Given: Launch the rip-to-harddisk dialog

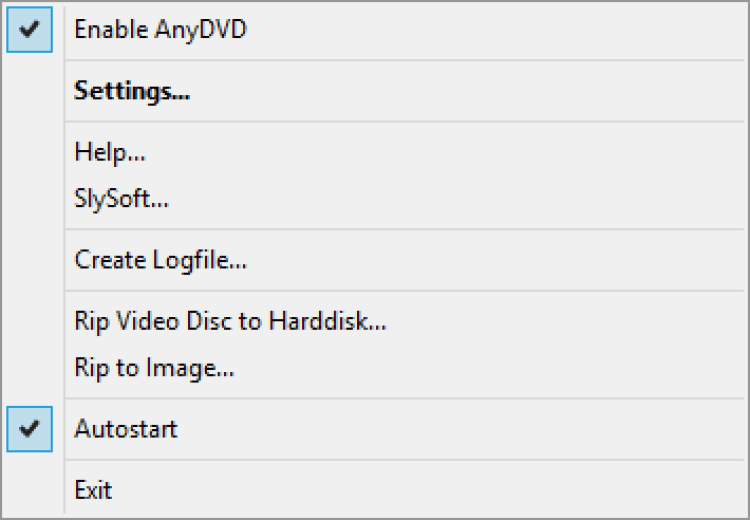Looking at the screenshot, I should point(230,322).
